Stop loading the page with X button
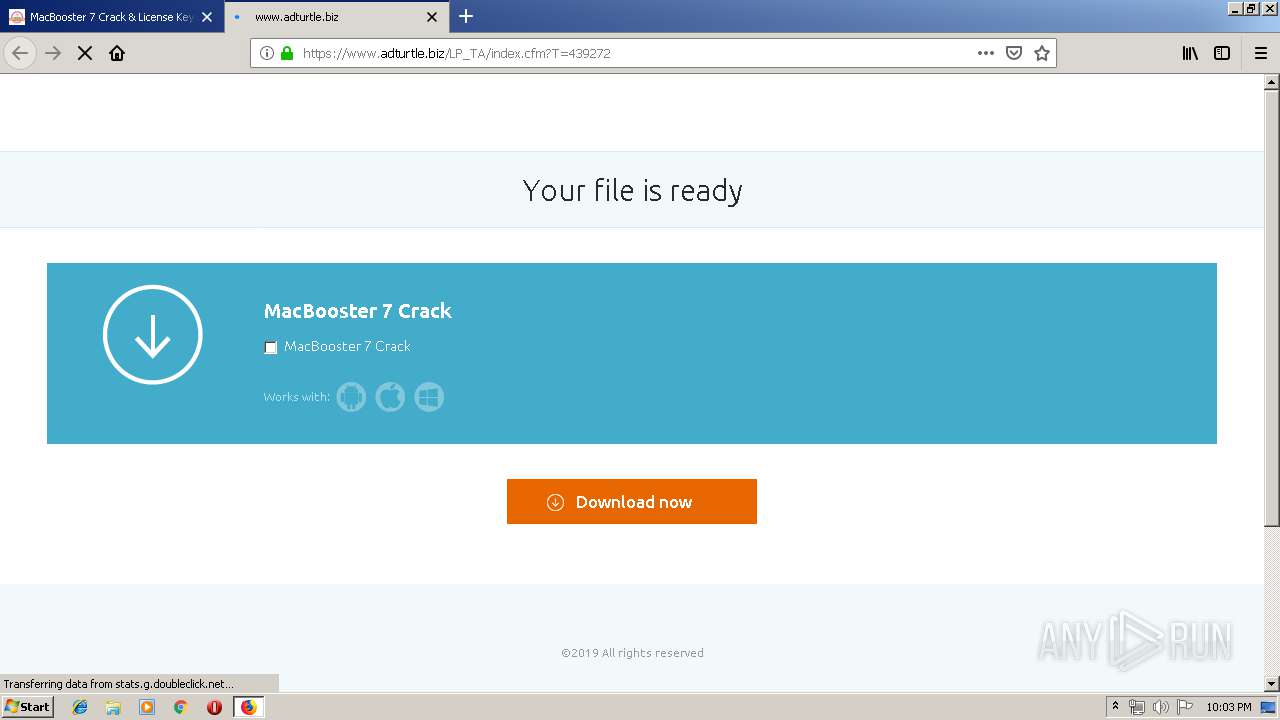Viewport: 1280px width, 720px height. click(85, 53)
